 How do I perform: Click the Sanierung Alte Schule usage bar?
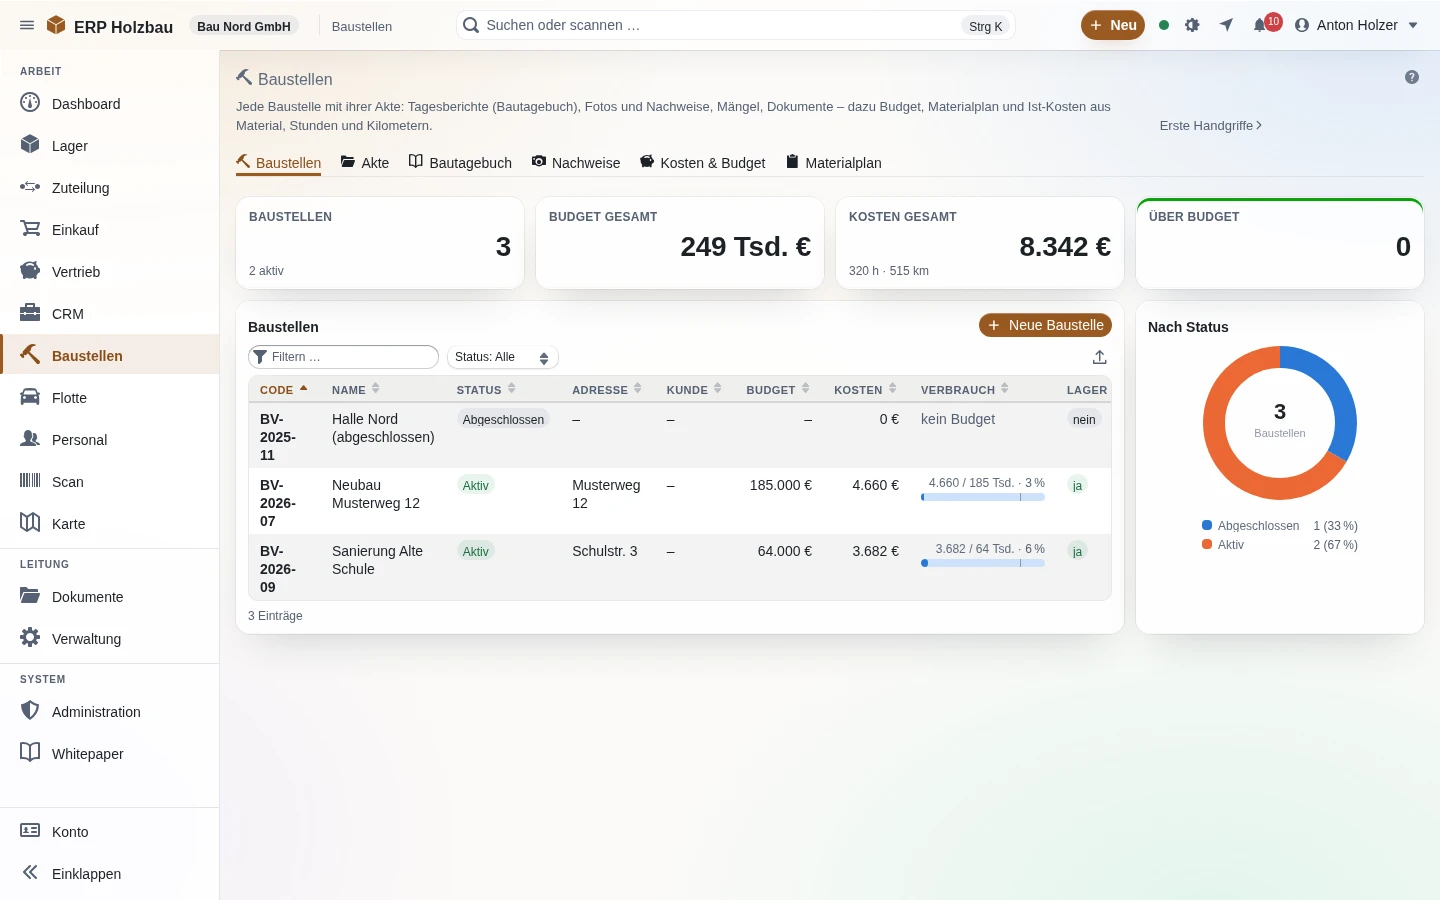click(983, 563)
